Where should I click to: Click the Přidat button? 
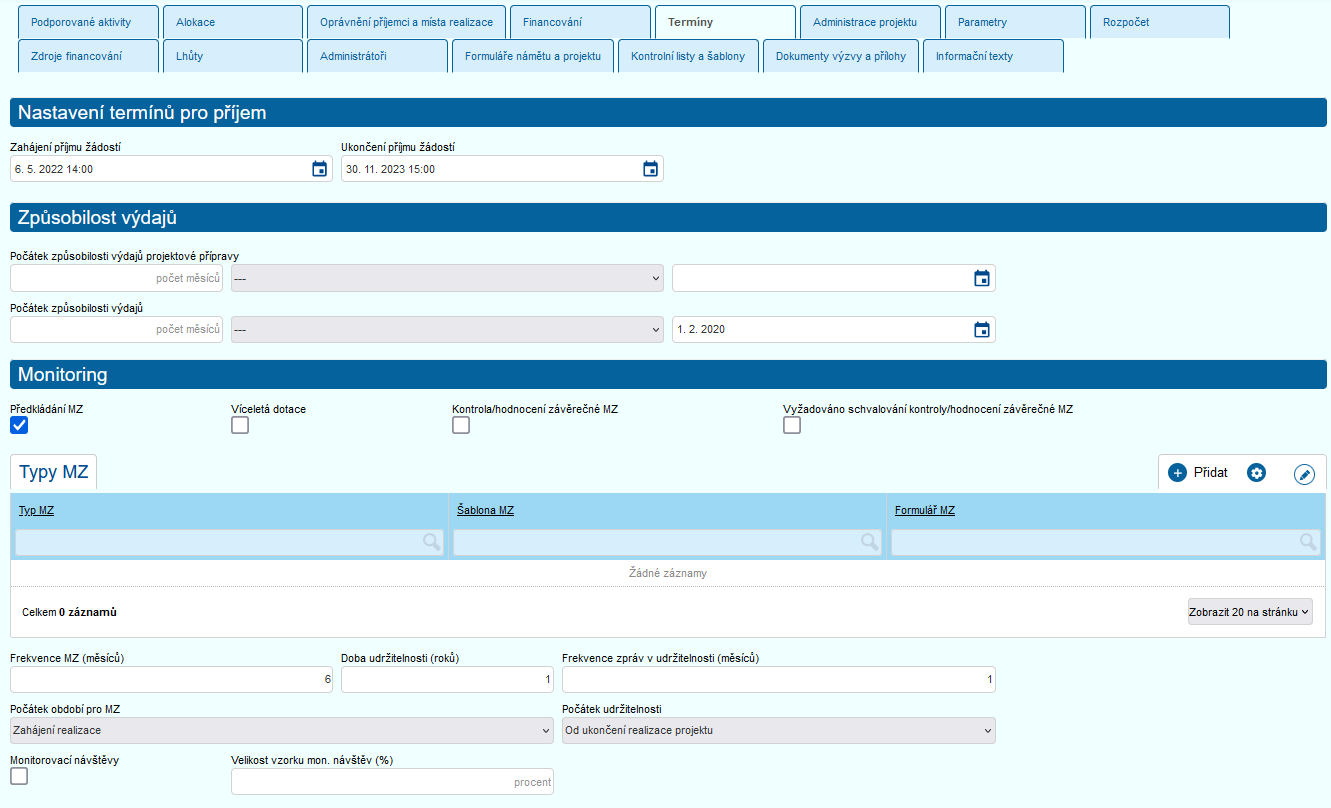click(x=1198, y=473)
